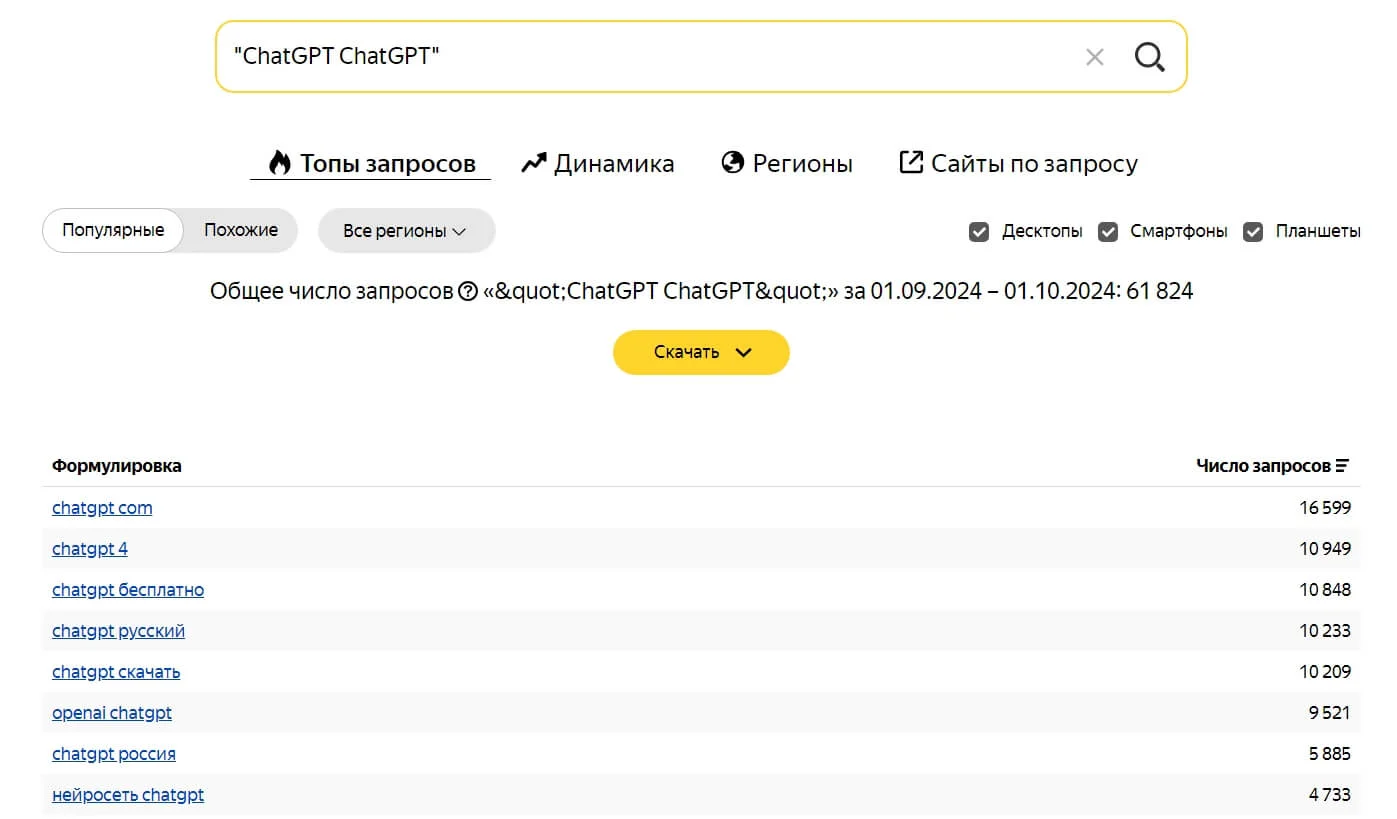Screen dimensions: 1397x819
Task: Uncheck the Десктопы checkbox
Action: pyautogui.click(x=979, y=232)
